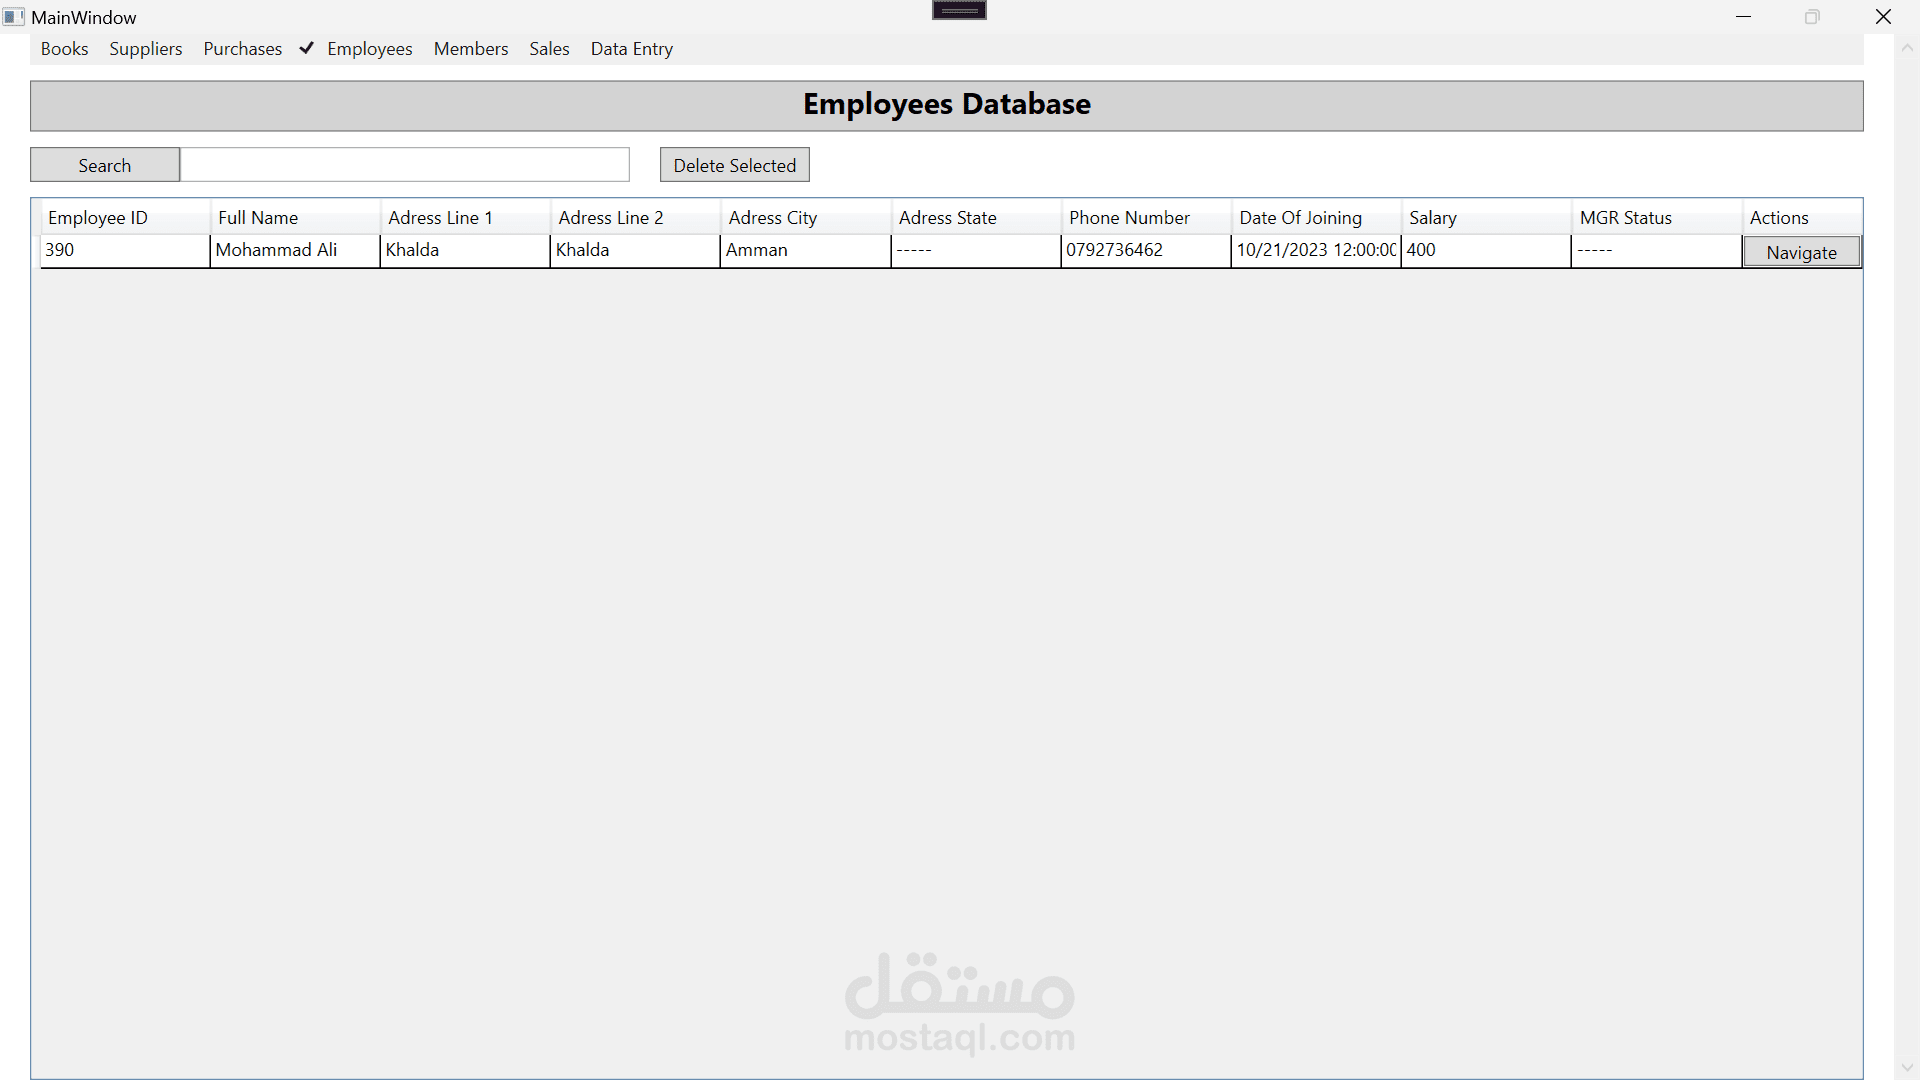This screenshot has height=1080, width=1920.
Task: Click the Delete Selected button
Action: coord(734,165)
